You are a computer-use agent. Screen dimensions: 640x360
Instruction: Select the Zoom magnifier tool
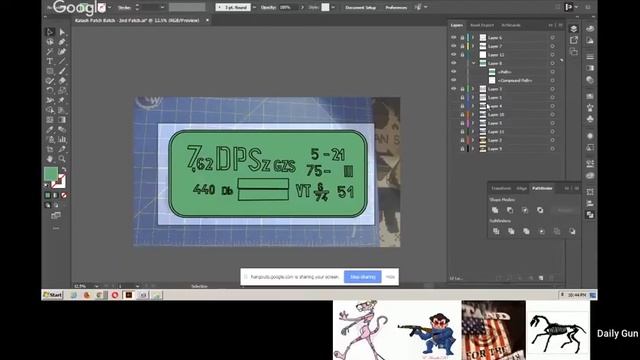(x=62, y=159)
